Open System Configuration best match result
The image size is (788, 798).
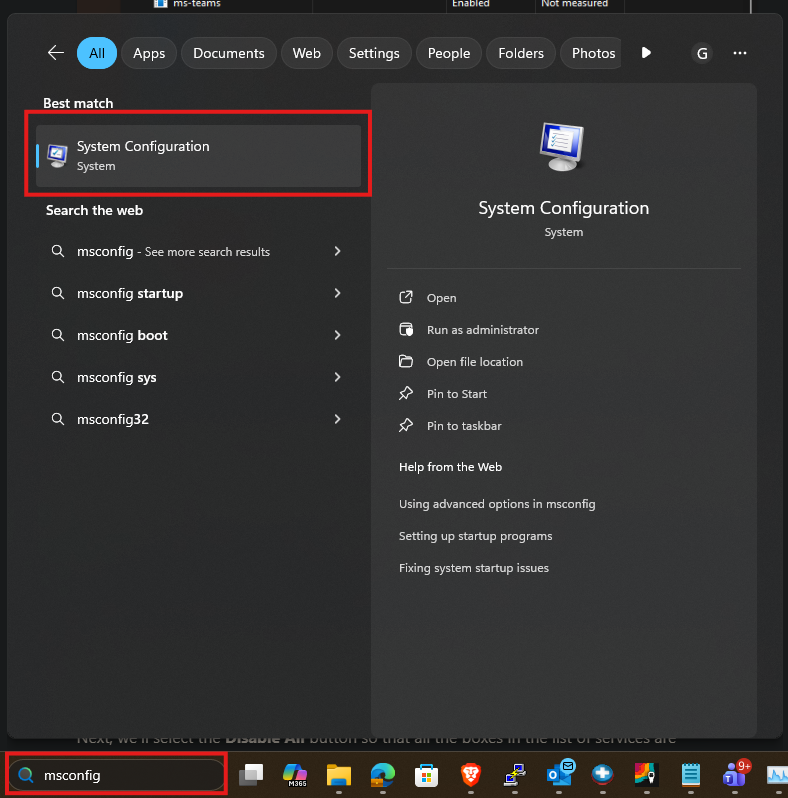coord(199,156)
